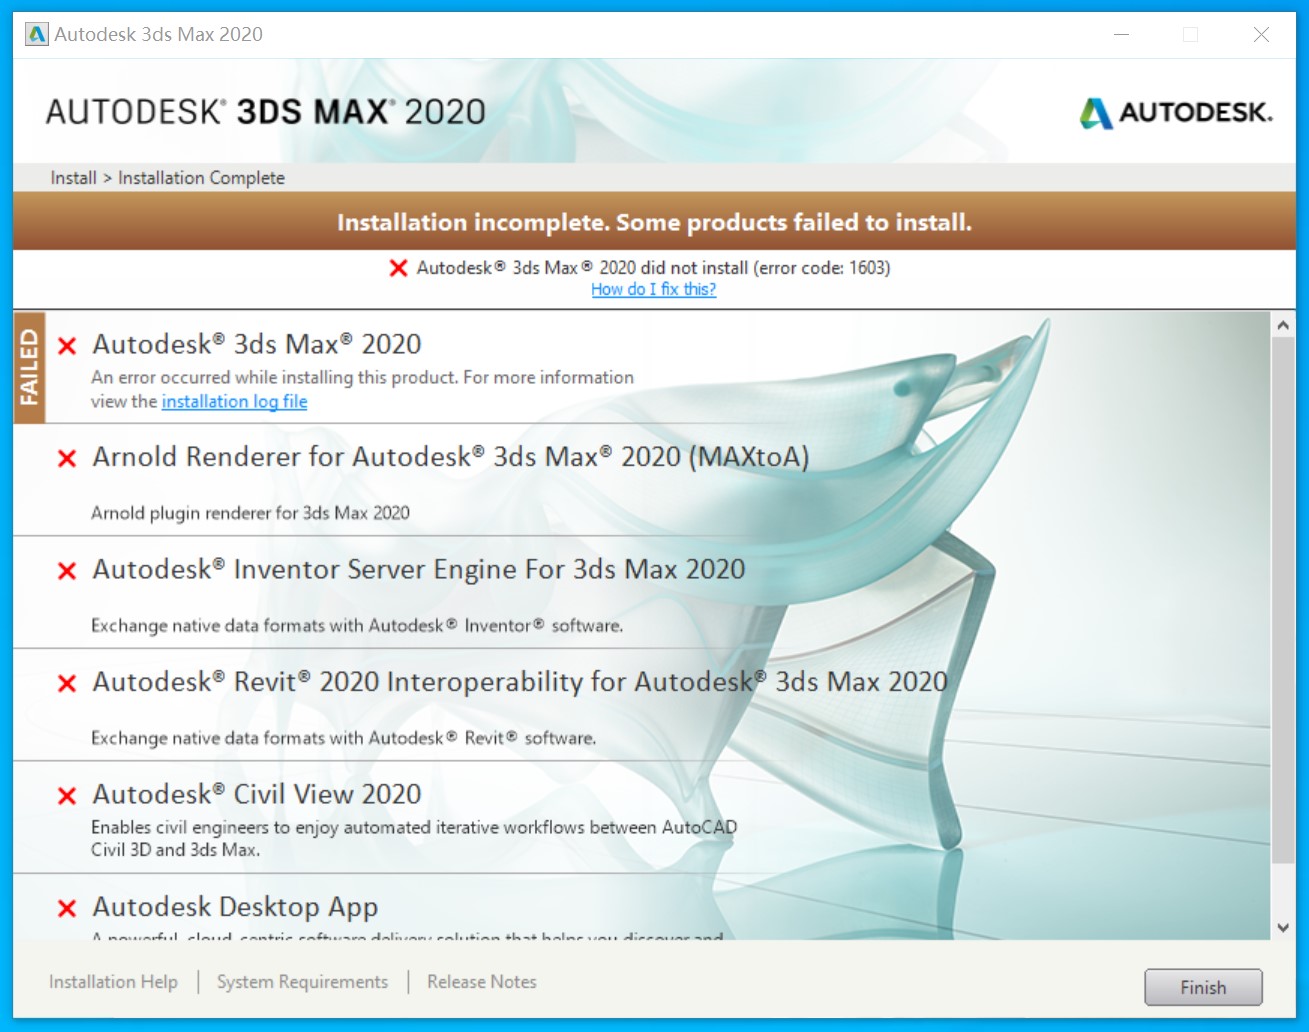Click the 'Installation incomplete' banner message
Image resolution: width=1309 pixels, height=1032 pixels.
pos(654,222)
